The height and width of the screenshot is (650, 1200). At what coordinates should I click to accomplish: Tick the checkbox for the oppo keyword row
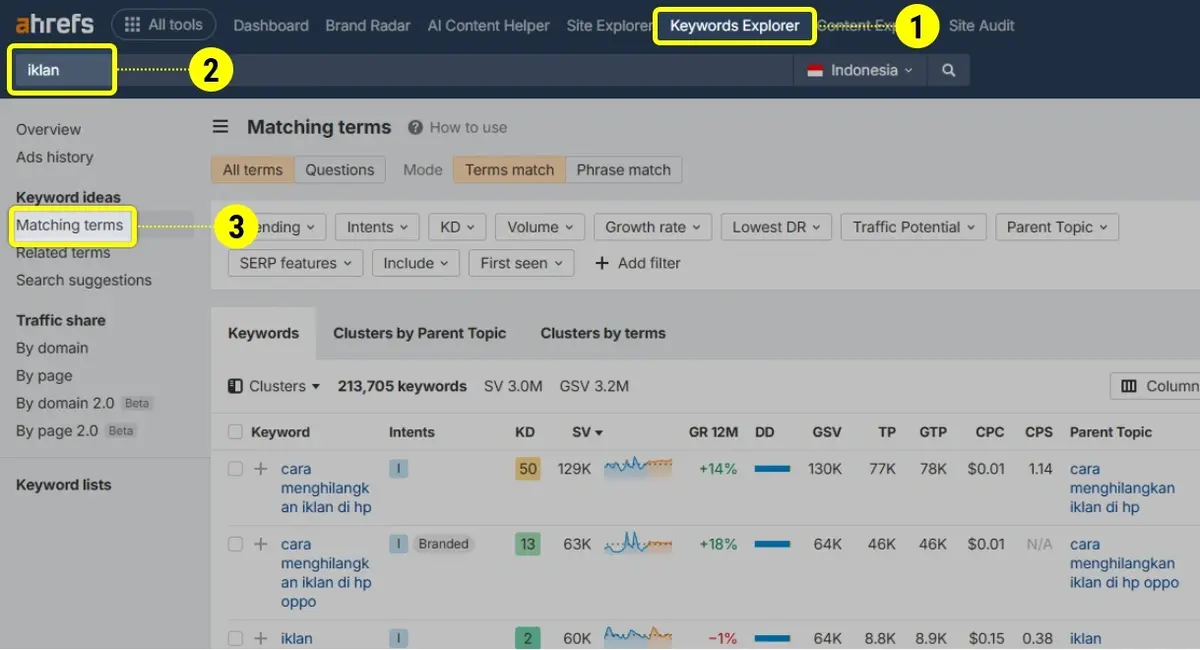(235, 544)
